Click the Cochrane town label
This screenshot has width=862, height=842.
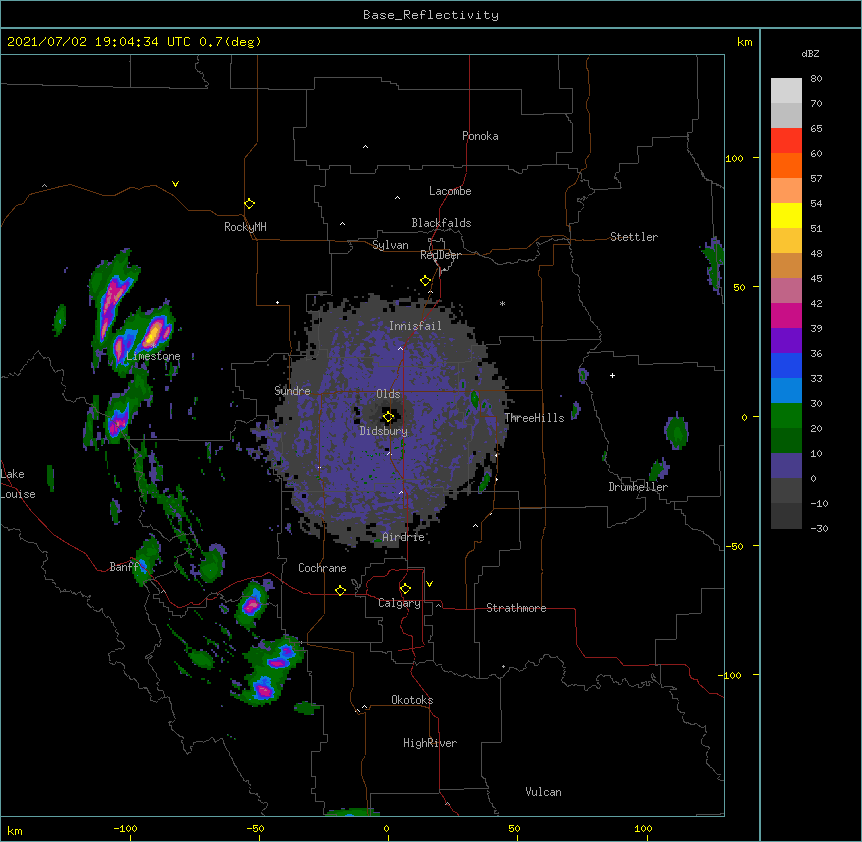point(322,568)
